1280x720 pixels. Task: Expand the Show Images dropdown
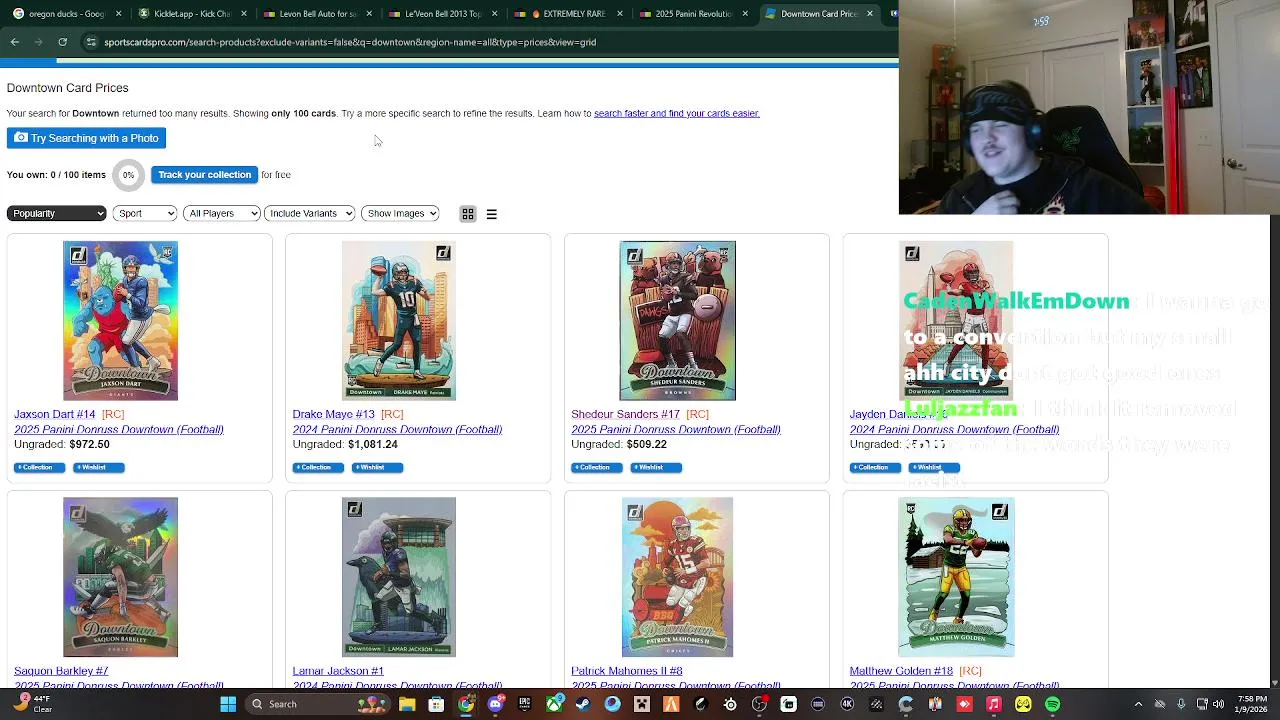pos(400,213)
